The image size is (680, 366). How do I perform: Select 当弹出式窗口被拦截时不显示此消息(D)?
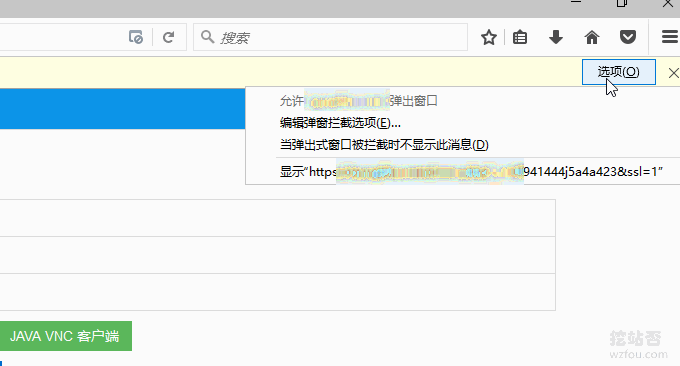click(463, 145)
